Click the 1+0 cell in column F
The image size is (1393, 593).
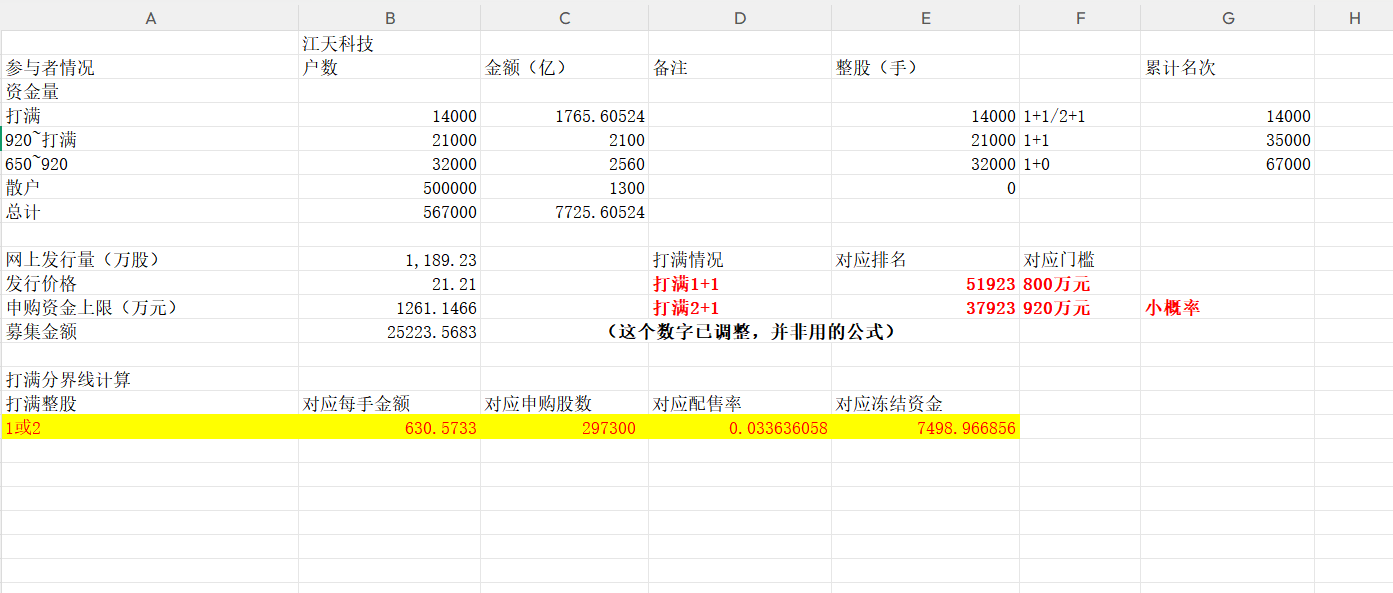pos(1080,164)
